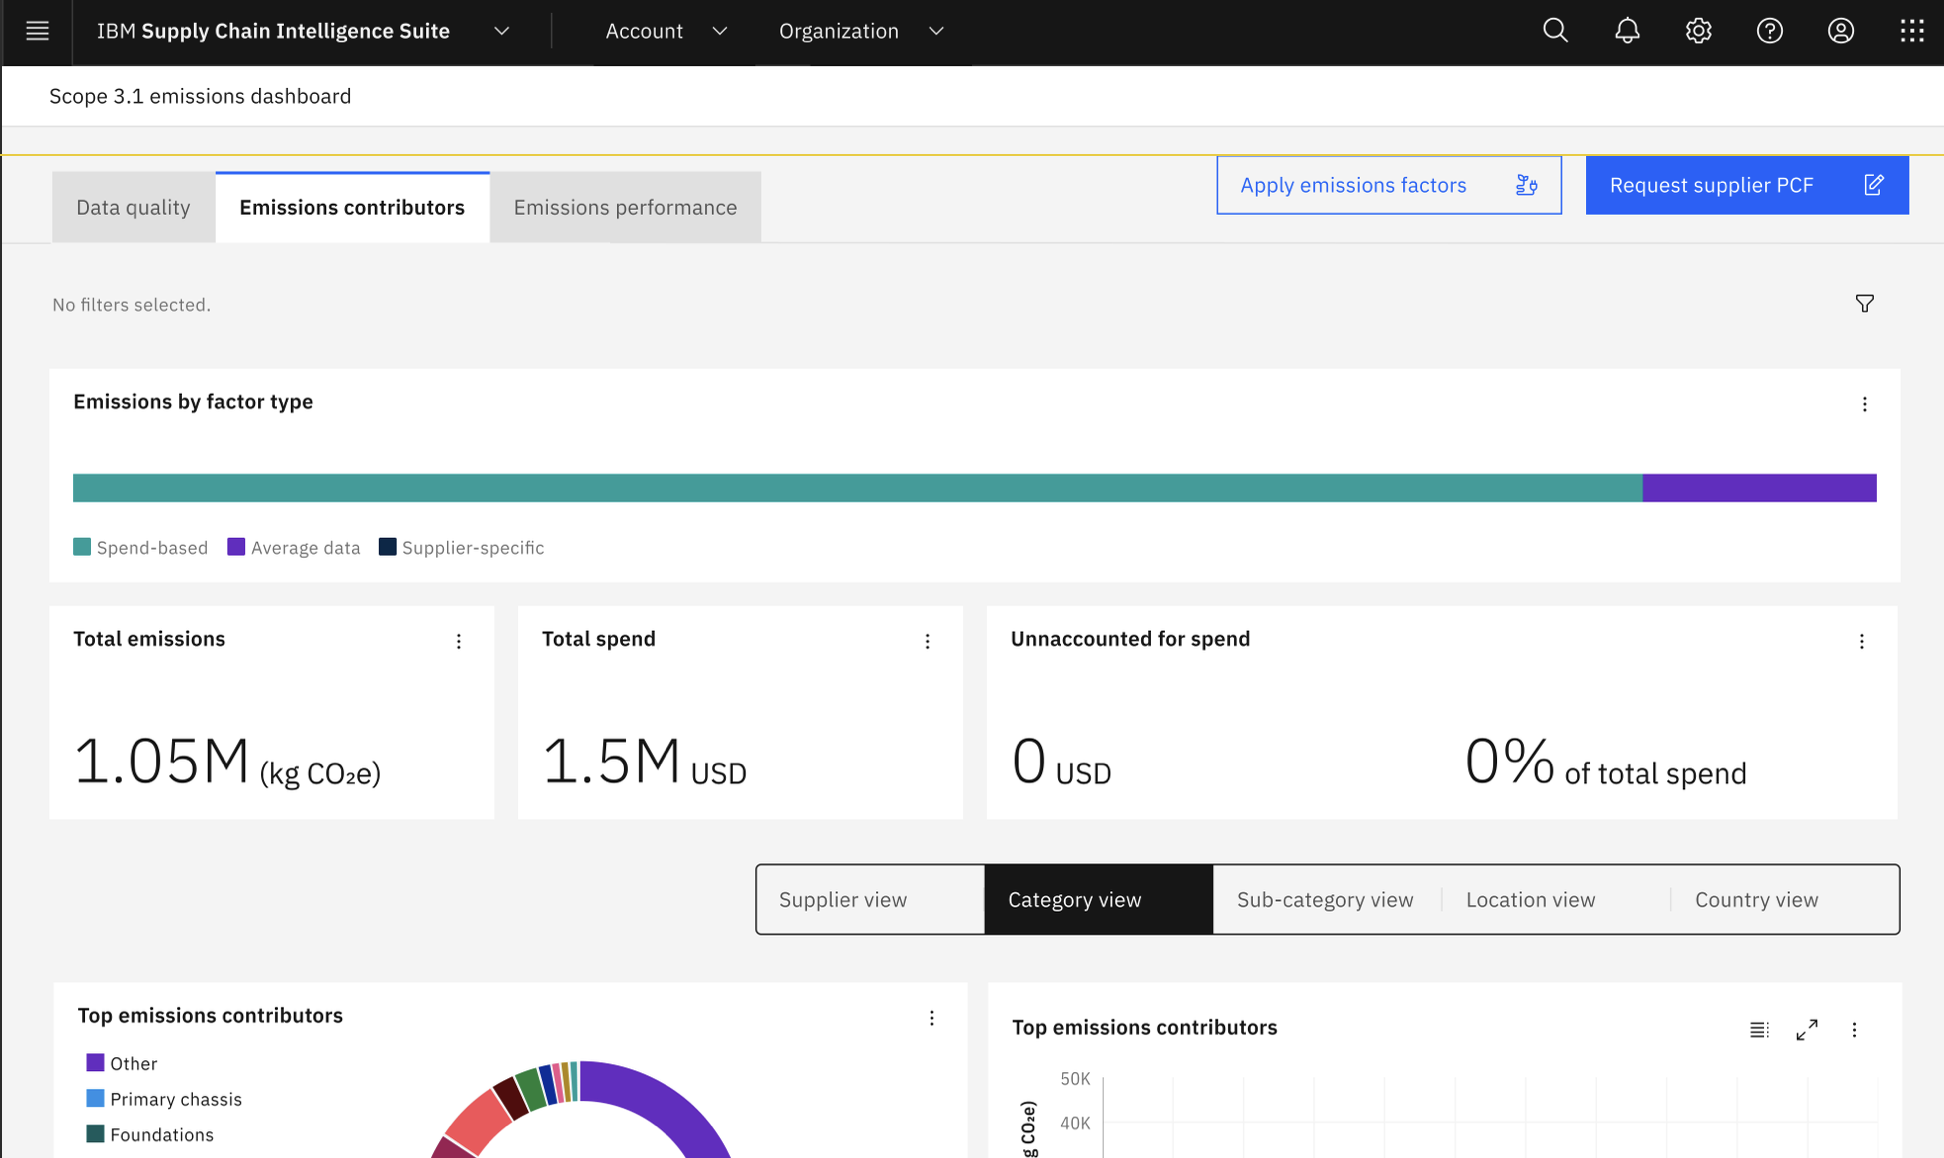Click the filter funnel icon
The image size is (1944, 1158).
click(x=1864, y=304)
